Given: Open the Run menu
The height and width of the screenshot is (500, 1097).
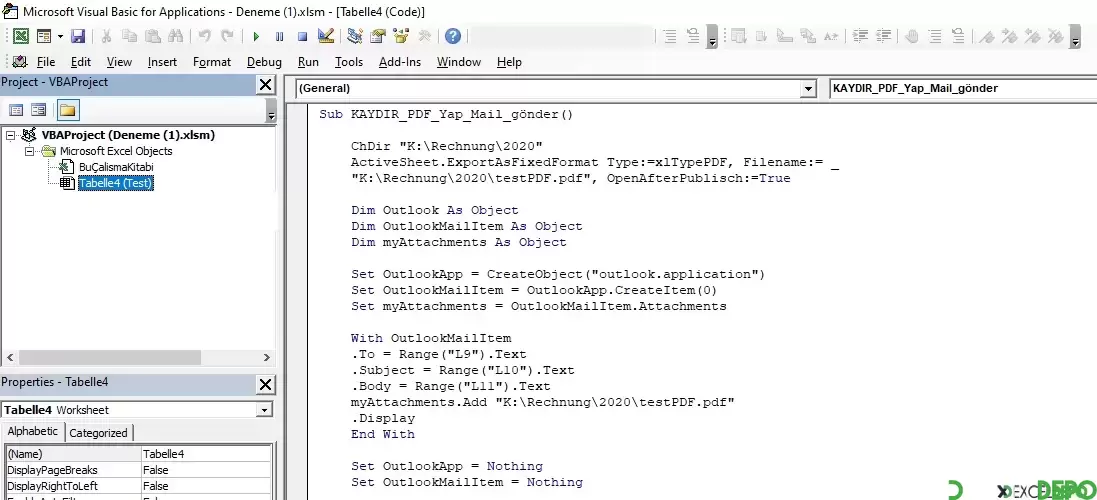Looking at the screenshot, I should 308,62.
